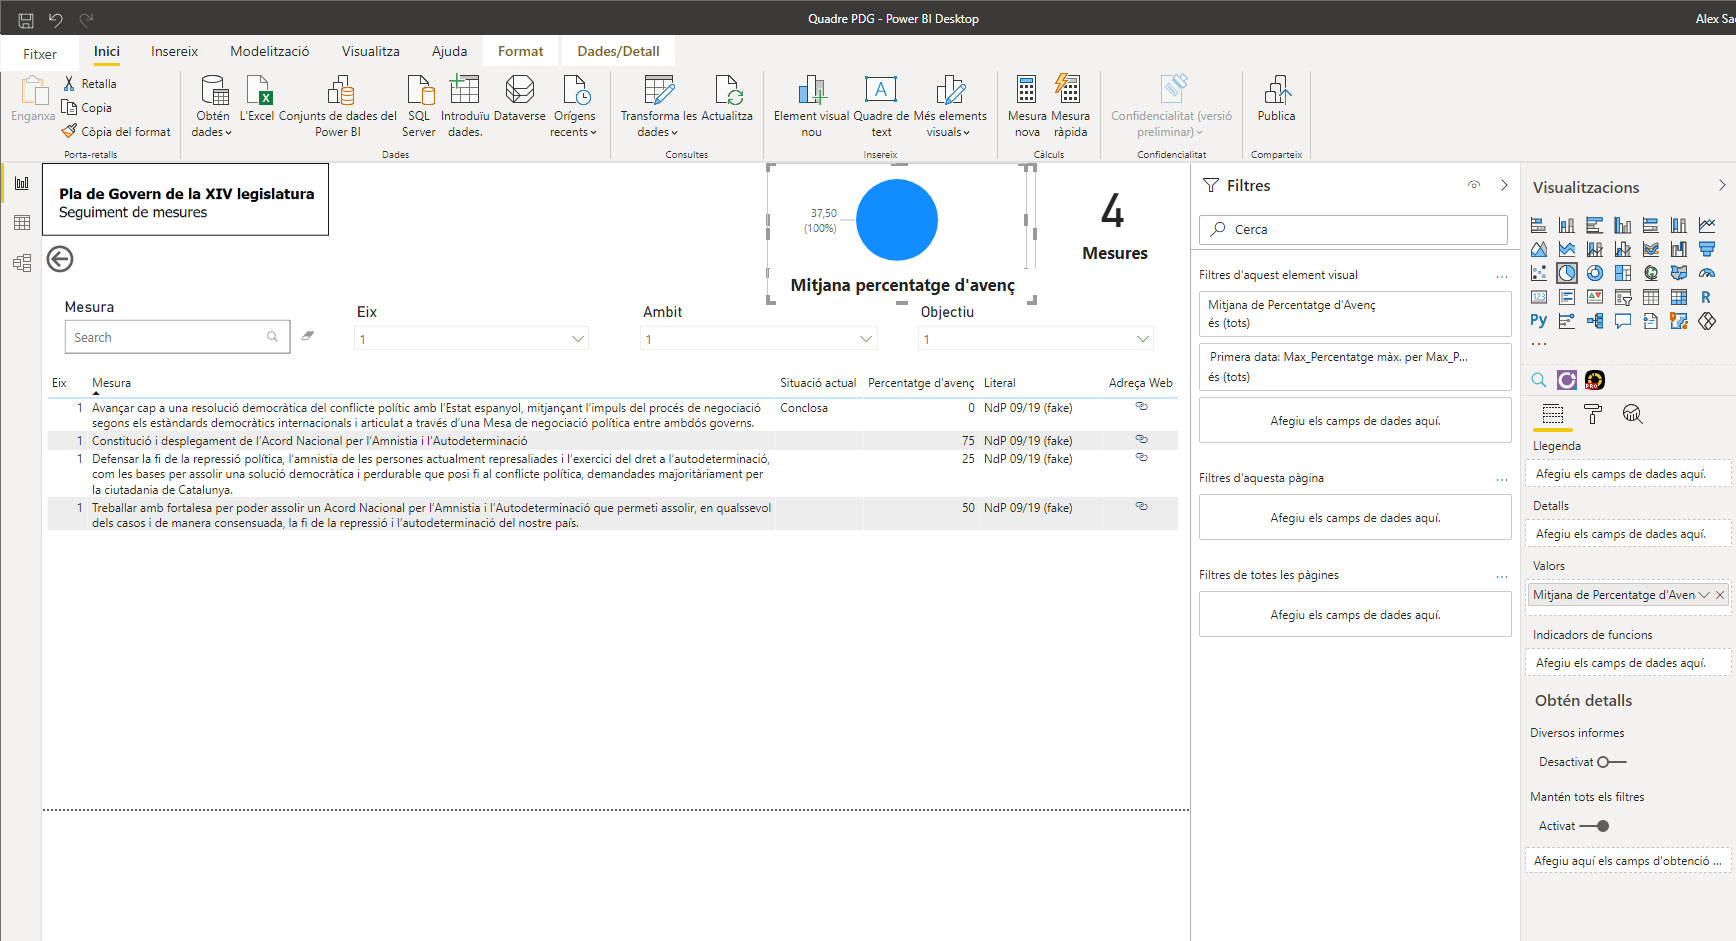Click Retalla in clipboard group
Viewport: 1736px width, 941px height.
pos(90,84)
